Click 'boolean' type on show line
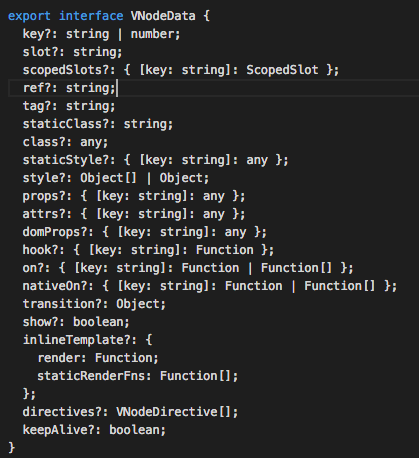Viewport: 419px width, 458px height. (98, 322)
